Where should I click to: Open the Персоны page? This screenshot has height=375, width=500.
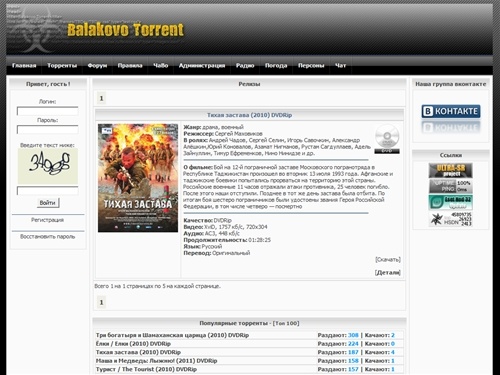(x=311, y=66)
